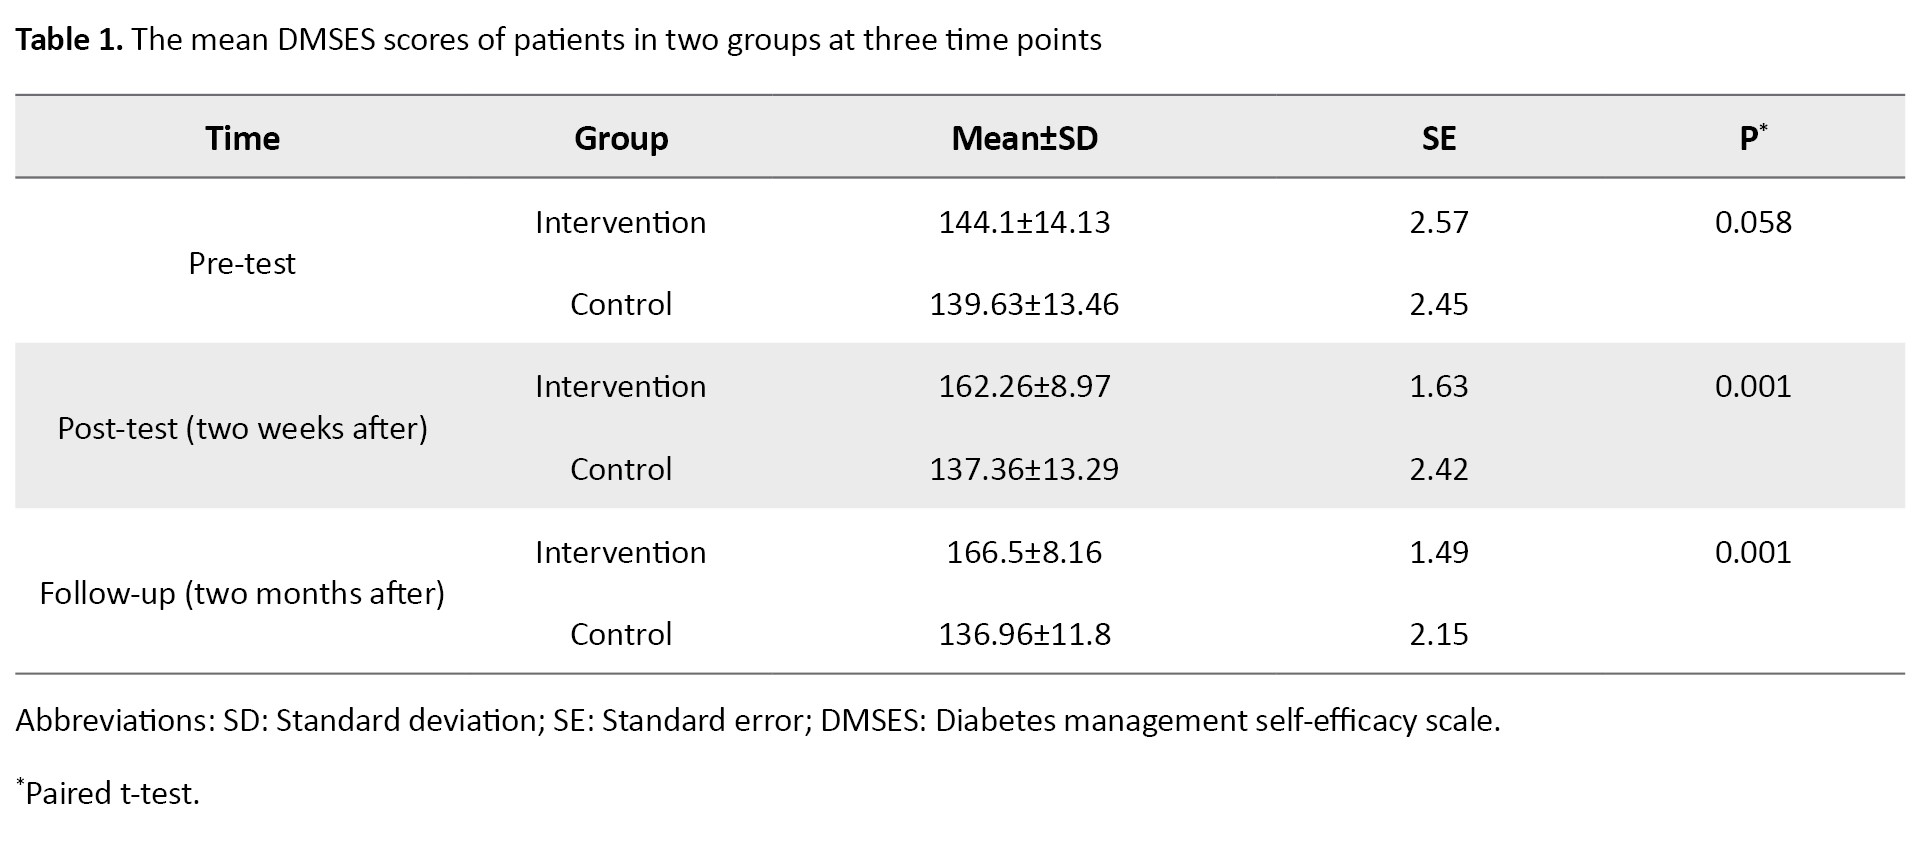Select the SE value 2.57

click(x=1438, y=222)
